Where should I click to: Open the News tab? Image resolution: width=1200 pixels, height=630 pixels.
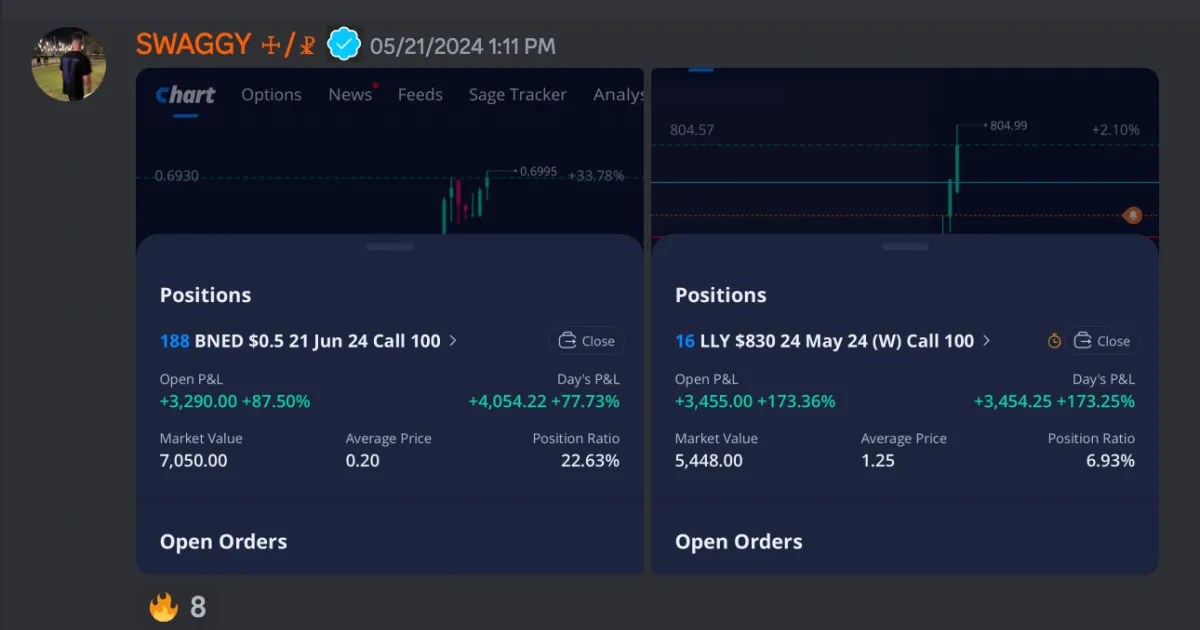350,95
